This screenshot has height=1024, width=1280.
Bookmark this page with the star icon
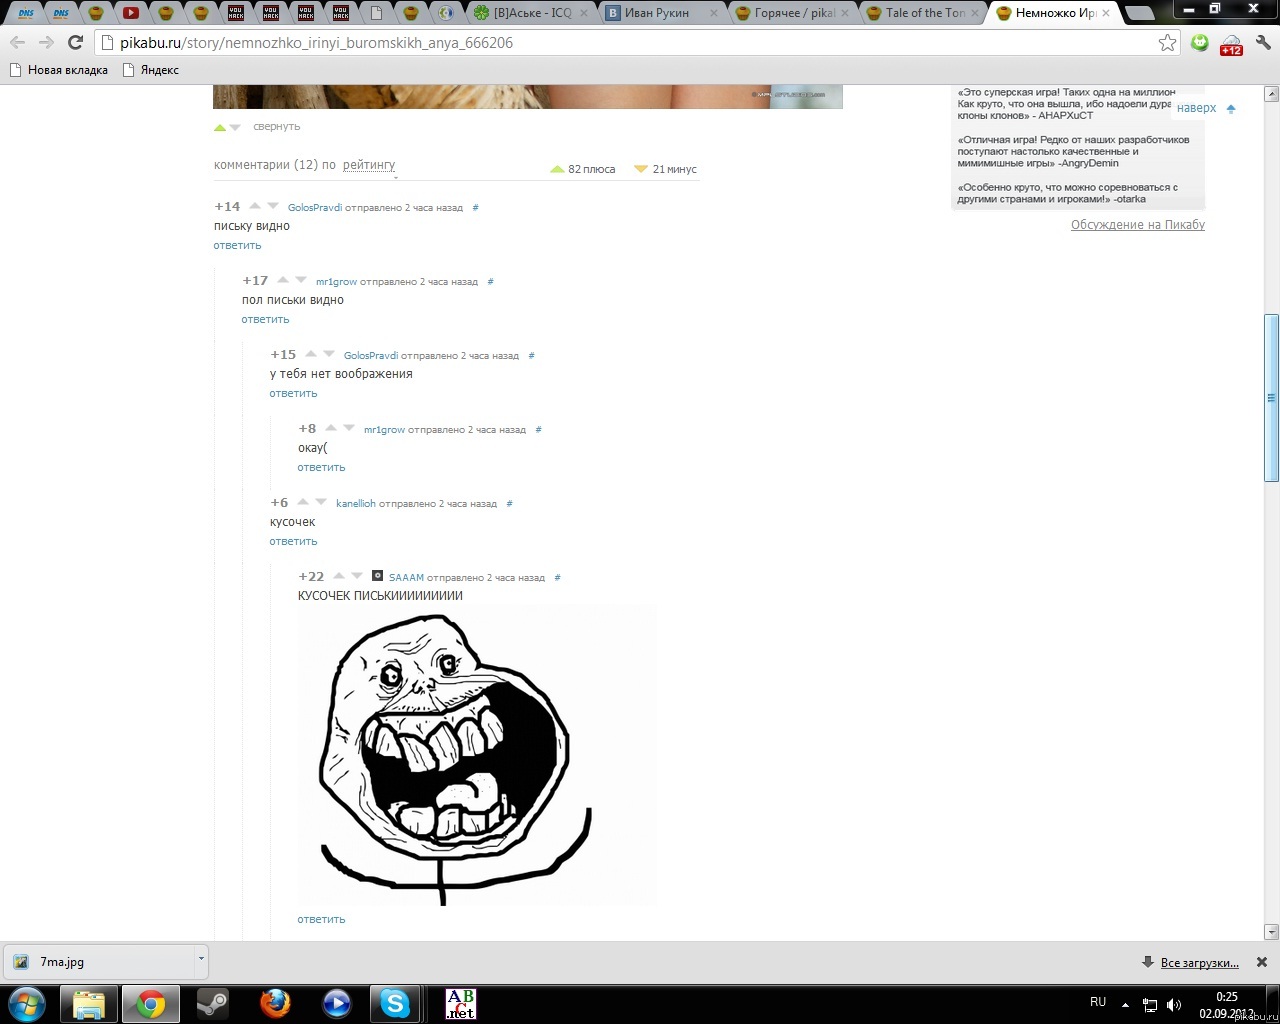[1167, 43]
